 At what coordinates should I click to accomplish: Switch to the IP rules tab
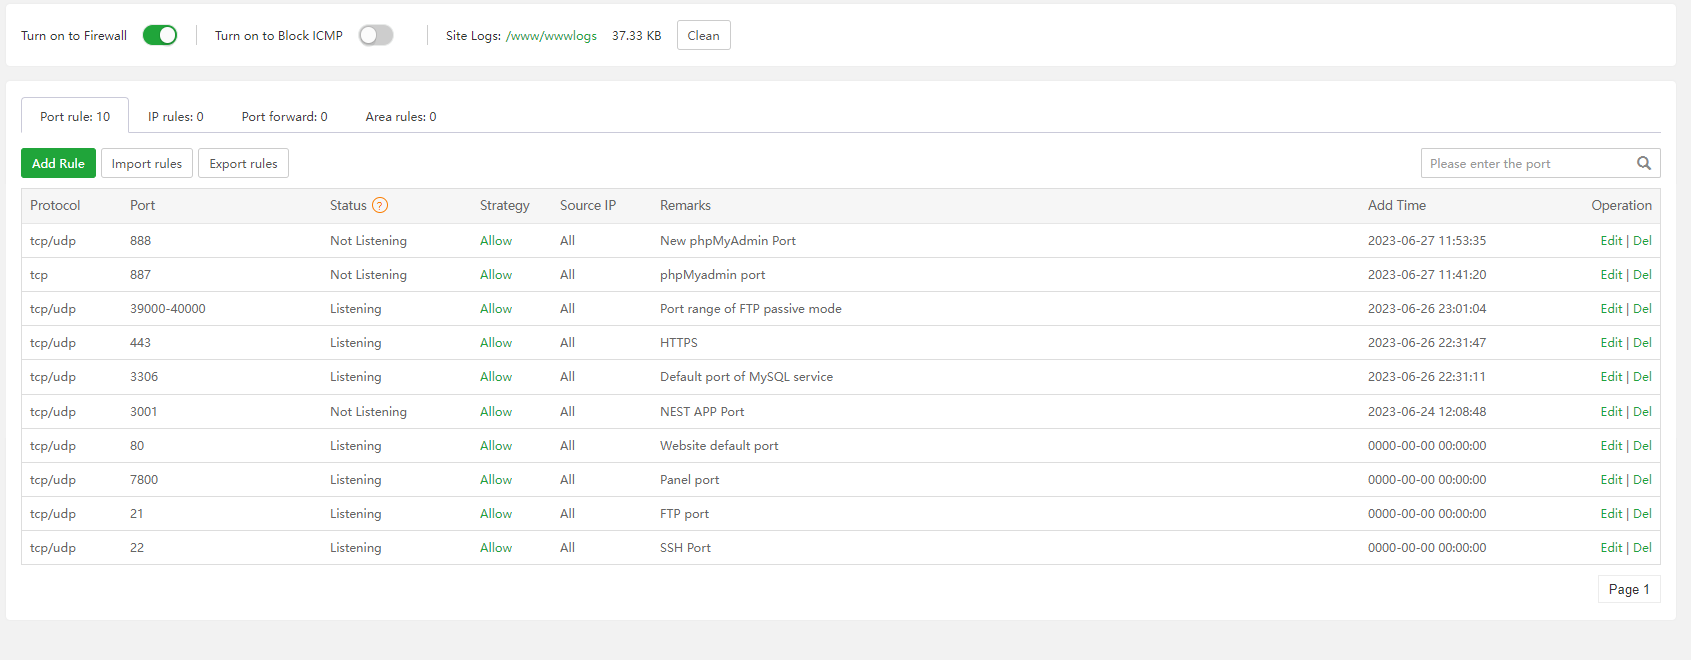point(175,117)
